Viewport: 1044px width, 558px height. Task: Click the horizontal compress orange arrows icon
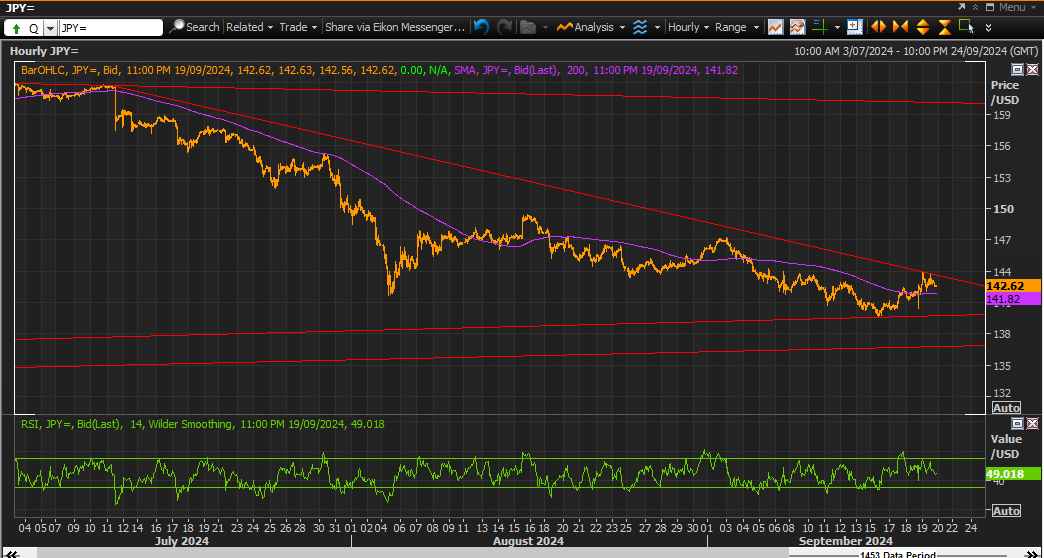900,27
